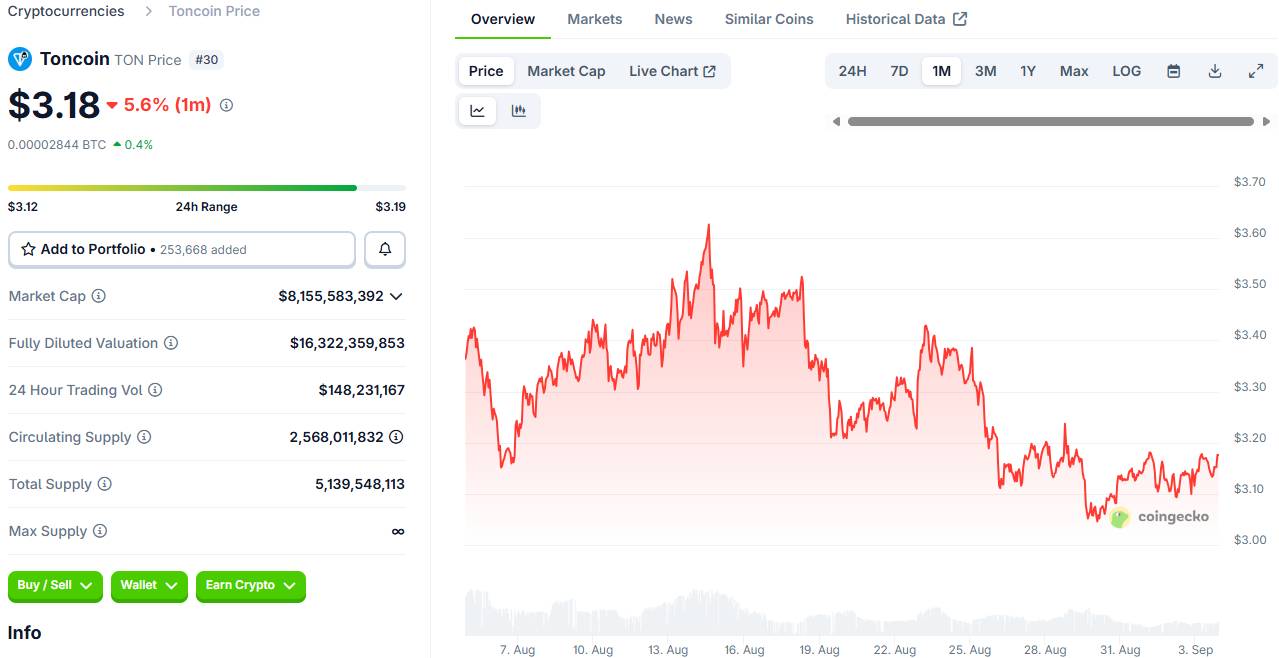The width and height of the screenshot is (1279, 658).
Task: Show Max Supply info icon
Action: coord(100,531)
